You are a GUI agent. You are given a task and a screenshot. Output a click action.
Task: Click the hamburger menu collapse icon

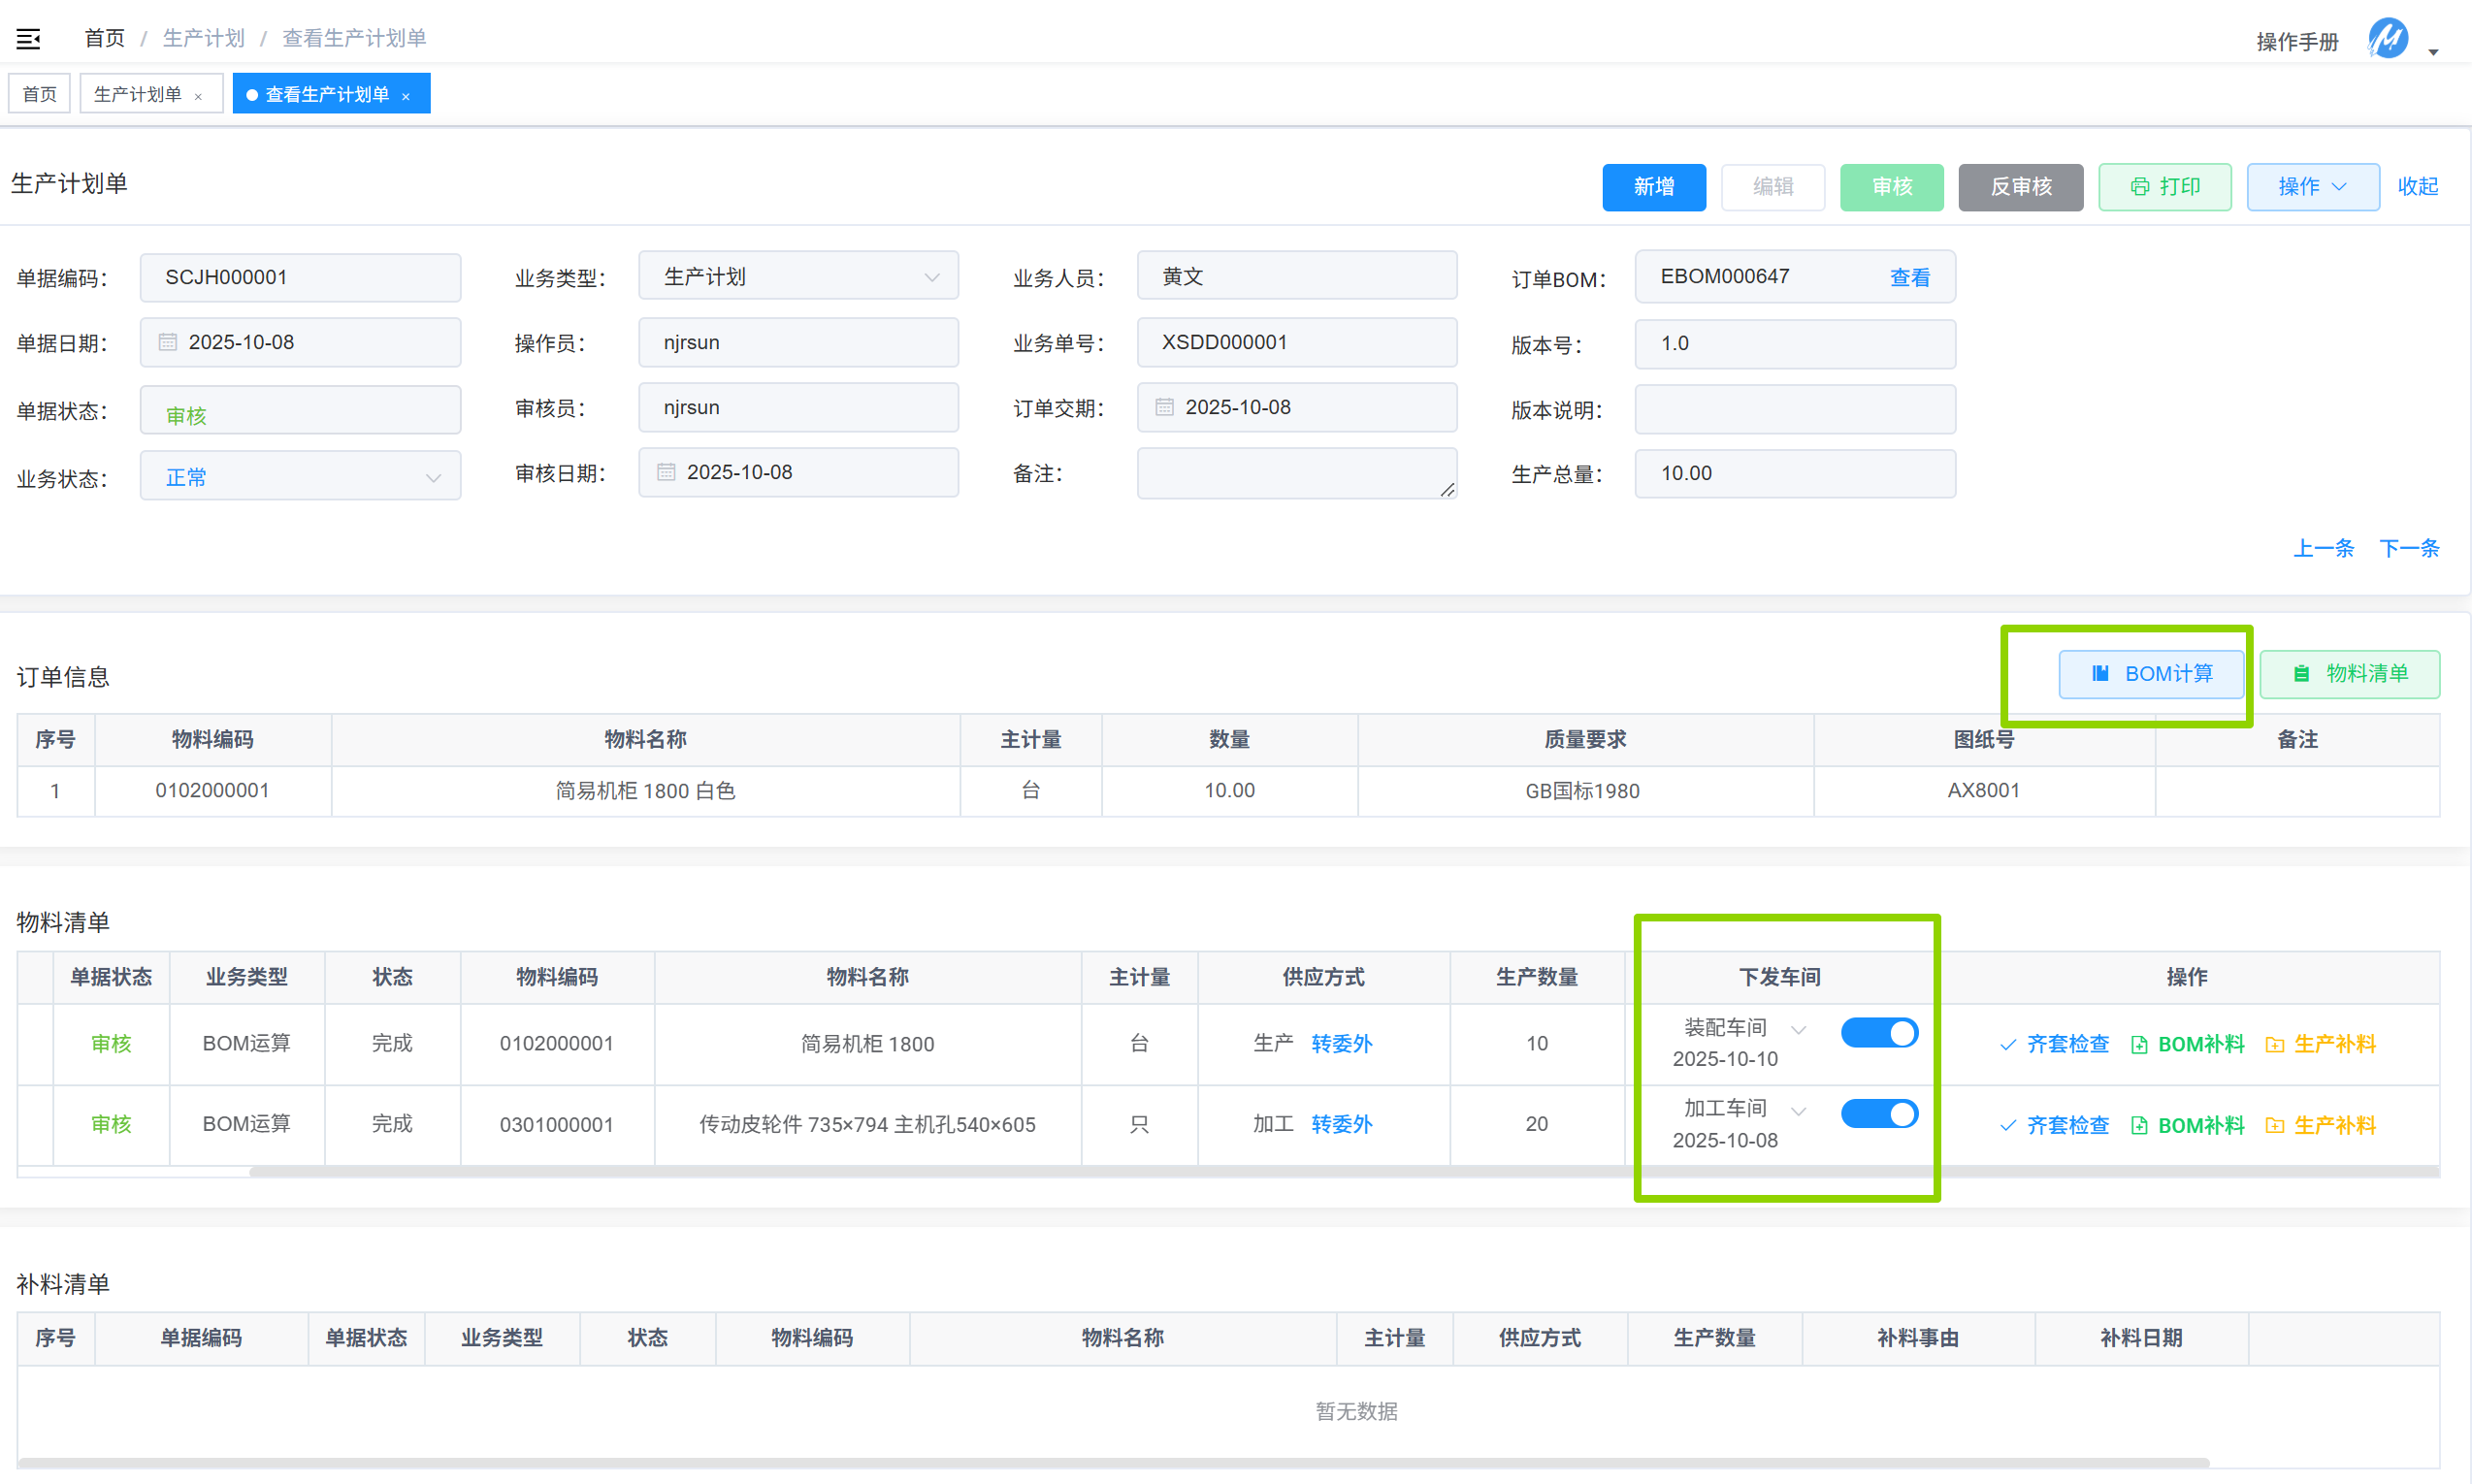click(28, 39)
